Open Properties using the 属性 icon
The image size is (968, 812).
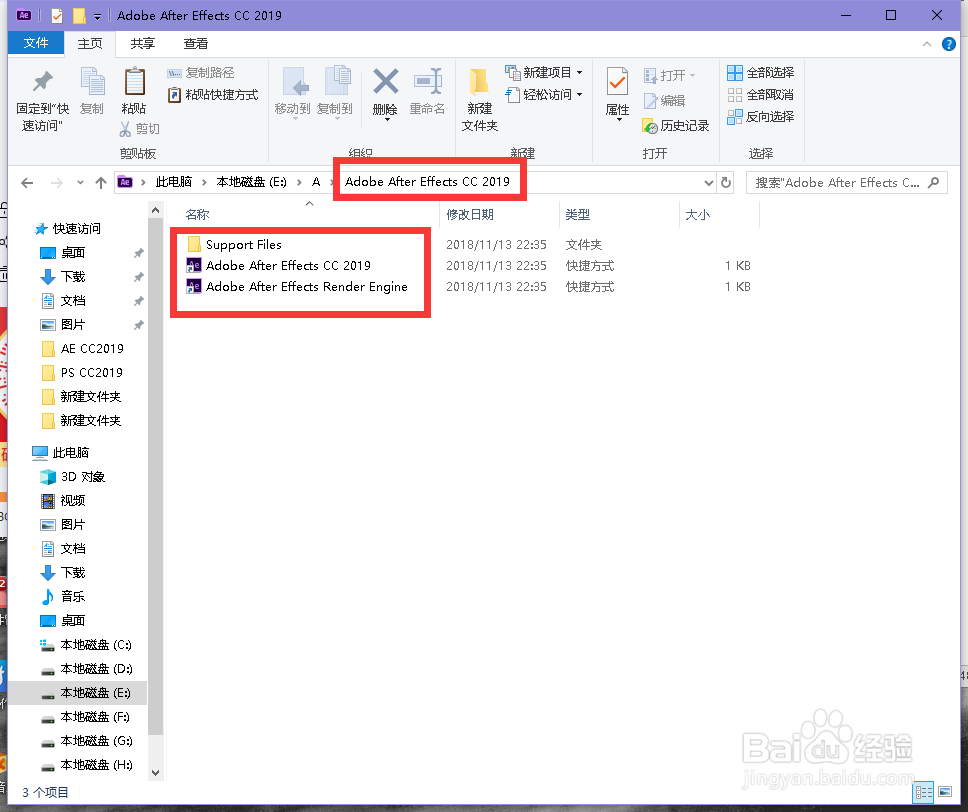617,90
